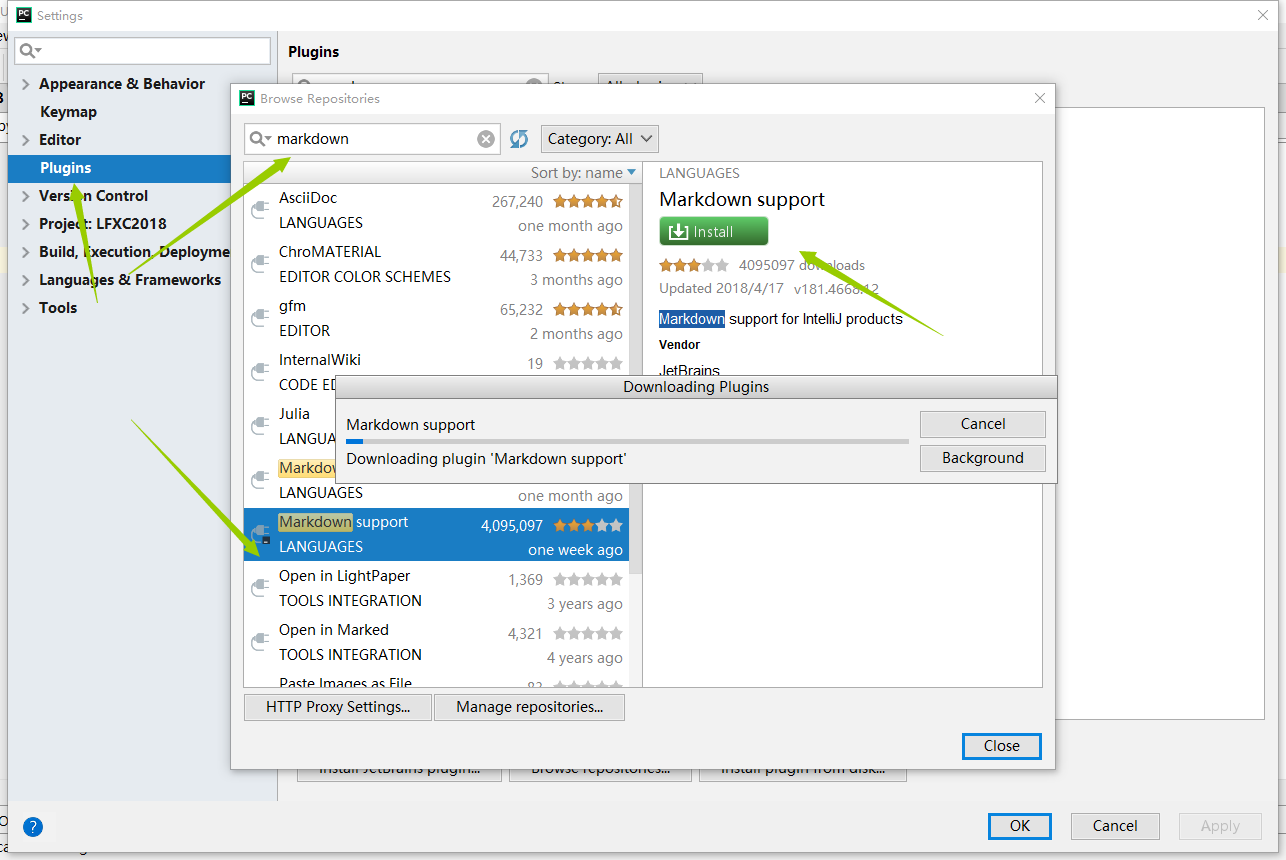This screenshot has height=860, width=1286.
Task: Click the InternalWiki plugin icon
Action: click(260, 372)
